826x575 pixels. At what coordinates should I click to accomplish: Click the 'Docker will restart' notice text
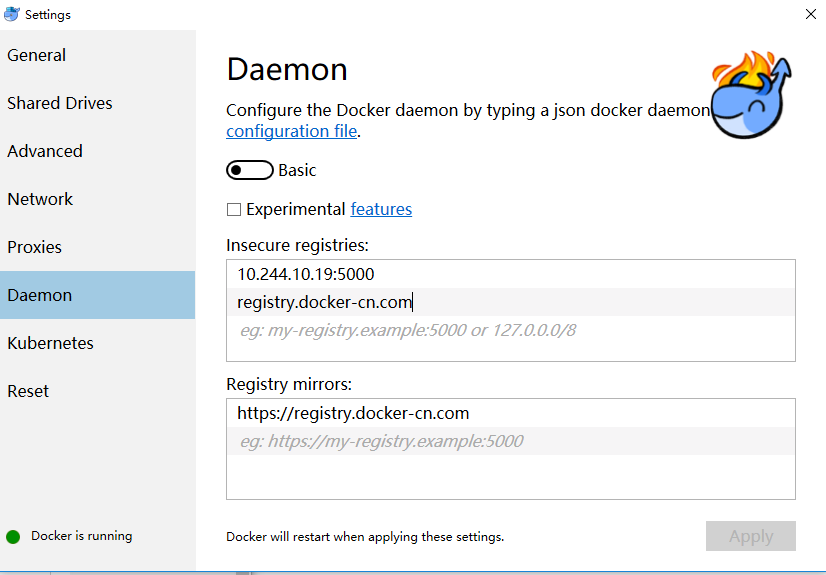(x=365, y=537)
